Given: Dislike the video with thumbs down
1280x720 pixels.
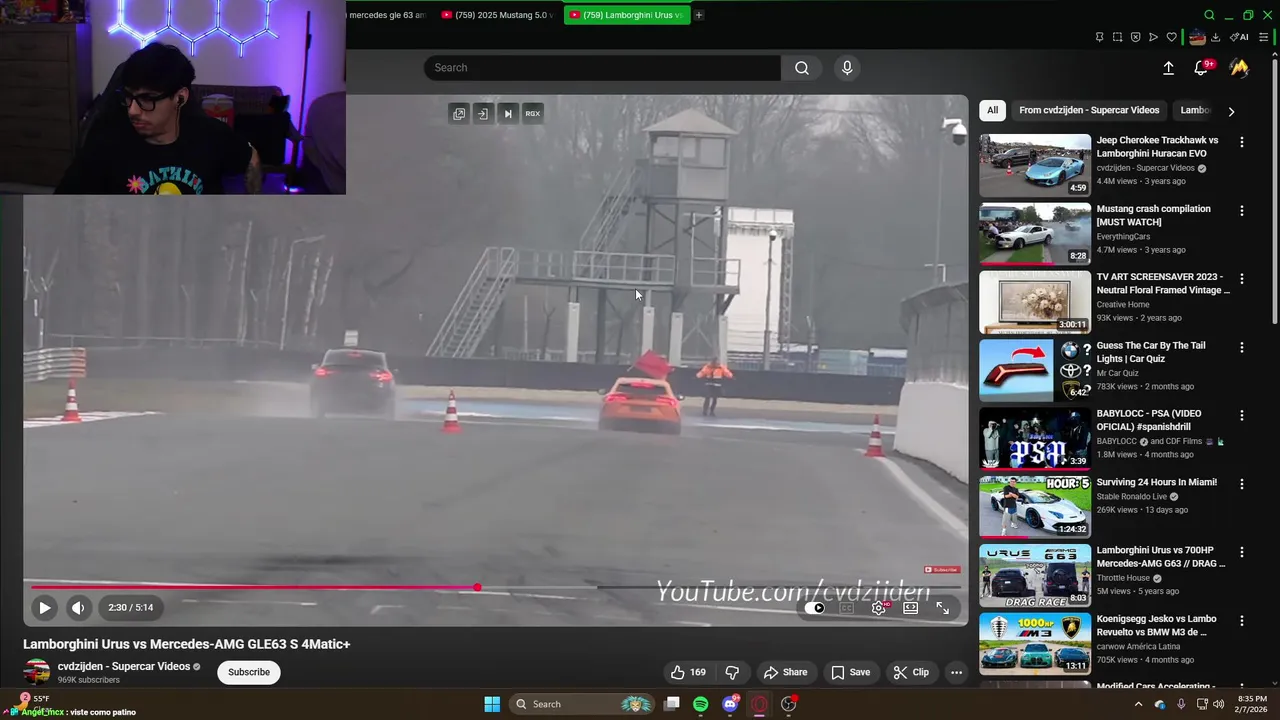Looking at the screenshot, I should [x=732, y=672].
